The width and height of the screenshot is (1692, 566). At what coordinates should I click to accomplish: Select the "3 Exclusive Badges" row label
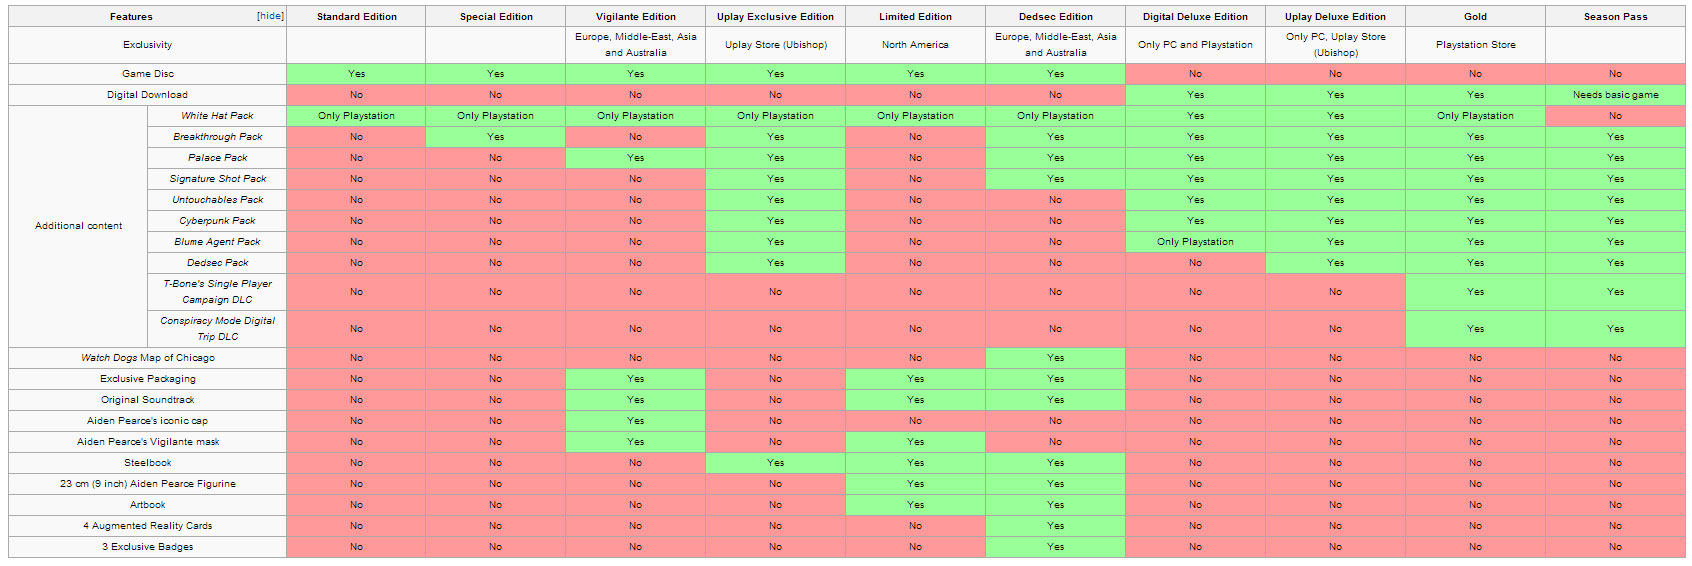[148, 547]
